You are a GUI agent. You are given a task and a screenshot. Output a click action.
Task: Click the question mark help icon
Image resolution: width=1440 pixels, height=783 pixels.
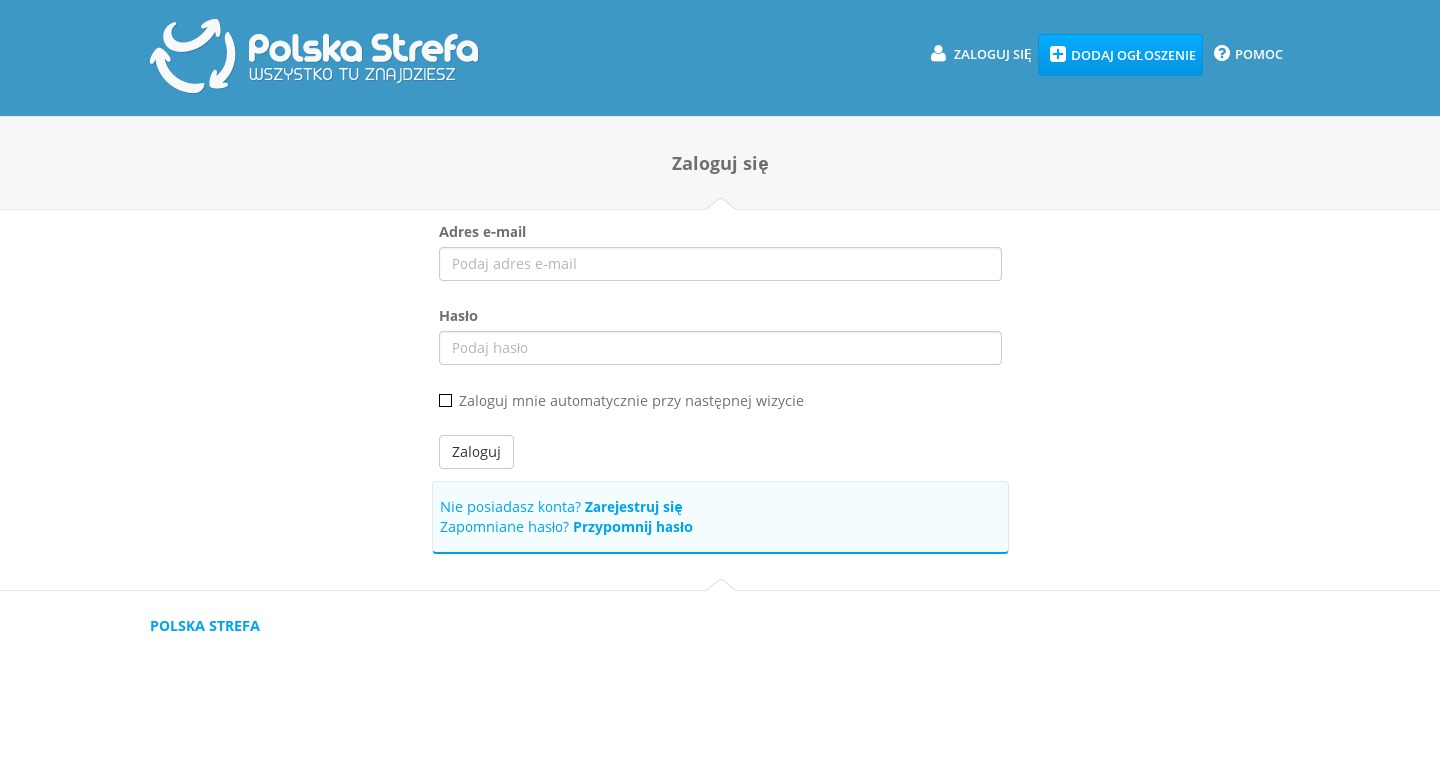click(x=1221, y=54)
